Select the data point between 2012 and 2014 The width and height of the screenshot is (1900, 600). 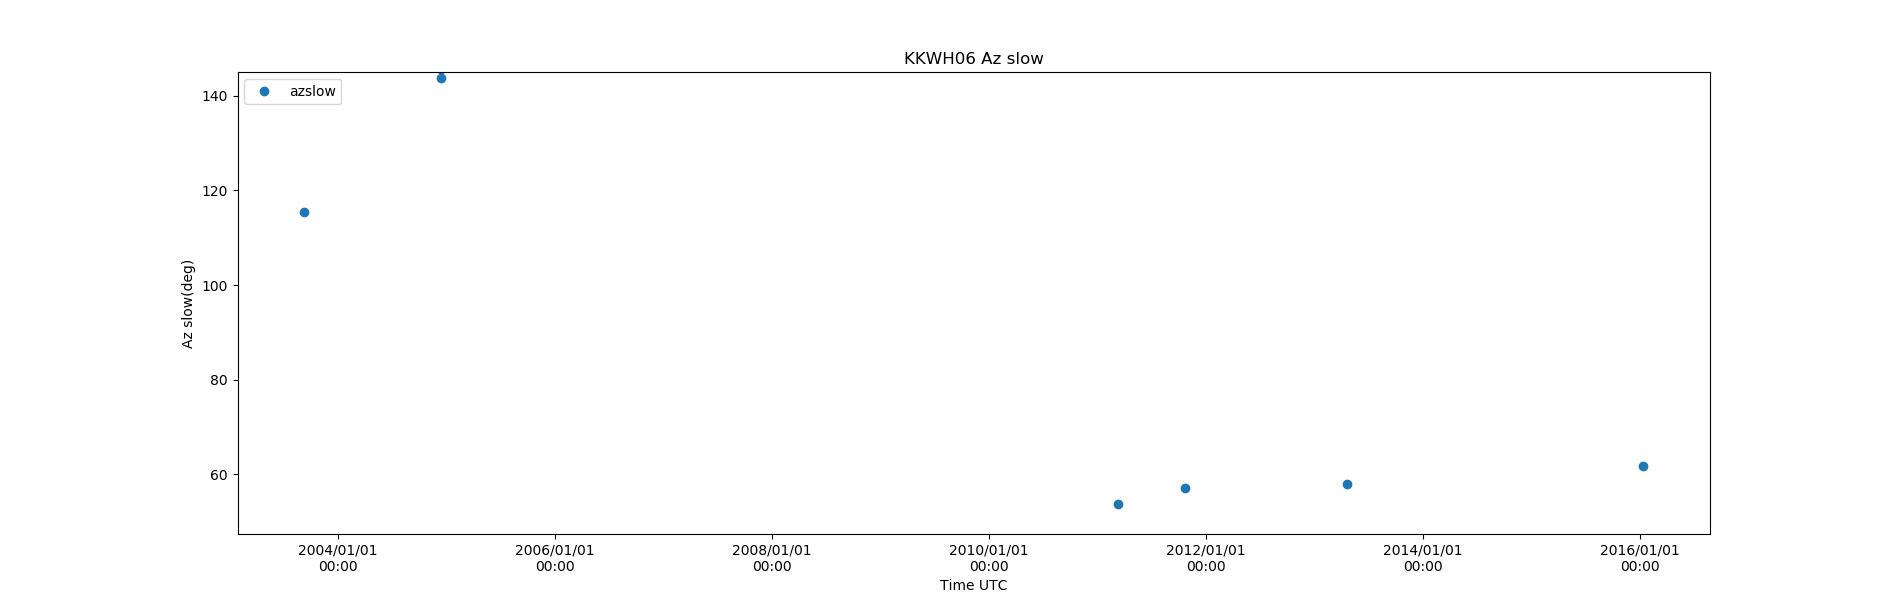(x=1347, y=484)
